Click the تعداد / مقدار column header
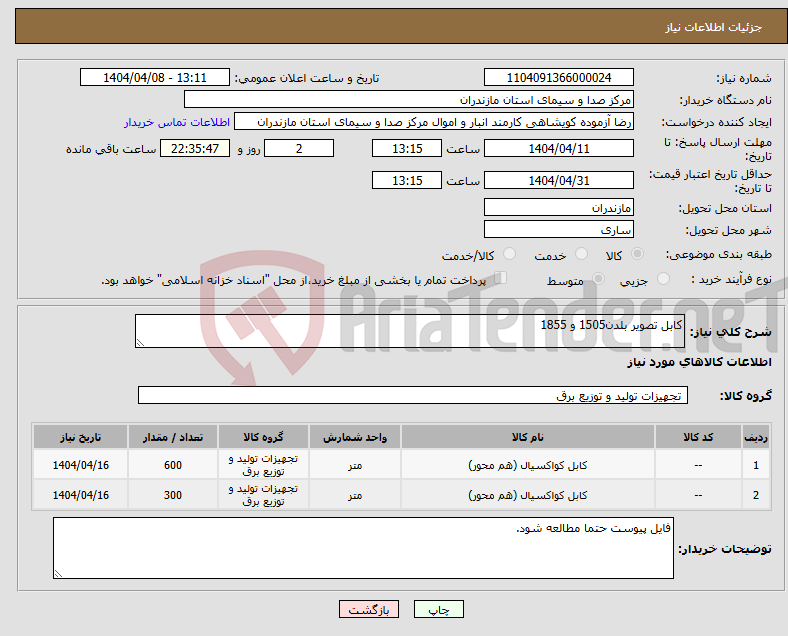 coord(173,437)
